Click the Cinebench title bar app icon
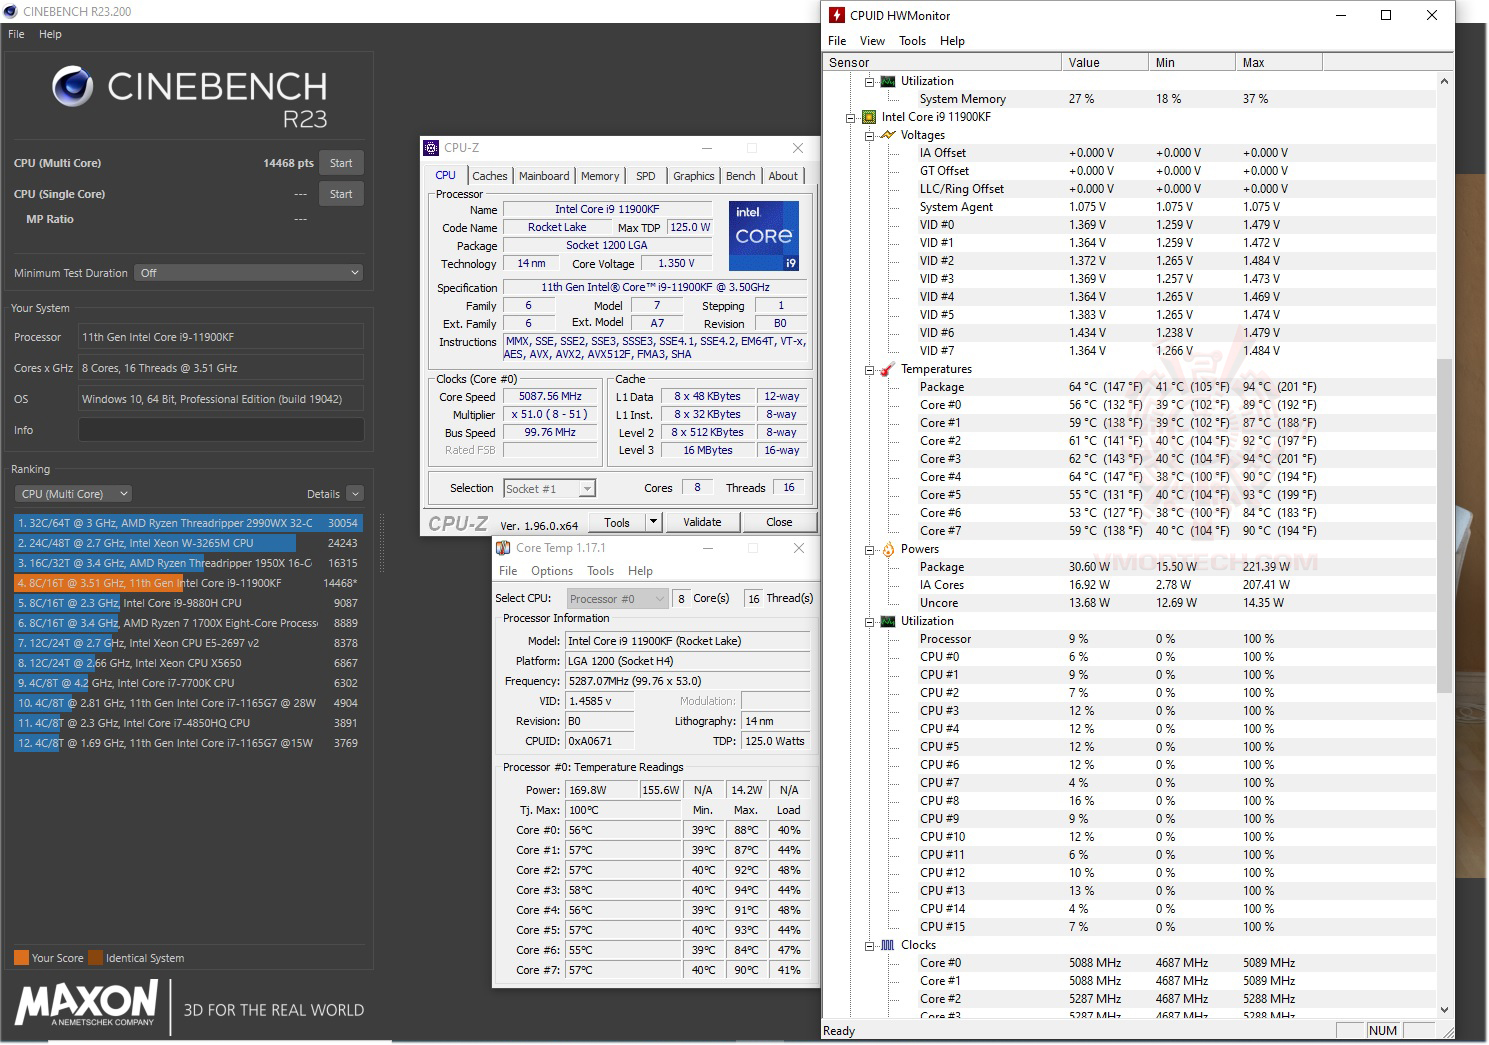This screenshot has height=1045, width=1489. [x=12, y=11]
